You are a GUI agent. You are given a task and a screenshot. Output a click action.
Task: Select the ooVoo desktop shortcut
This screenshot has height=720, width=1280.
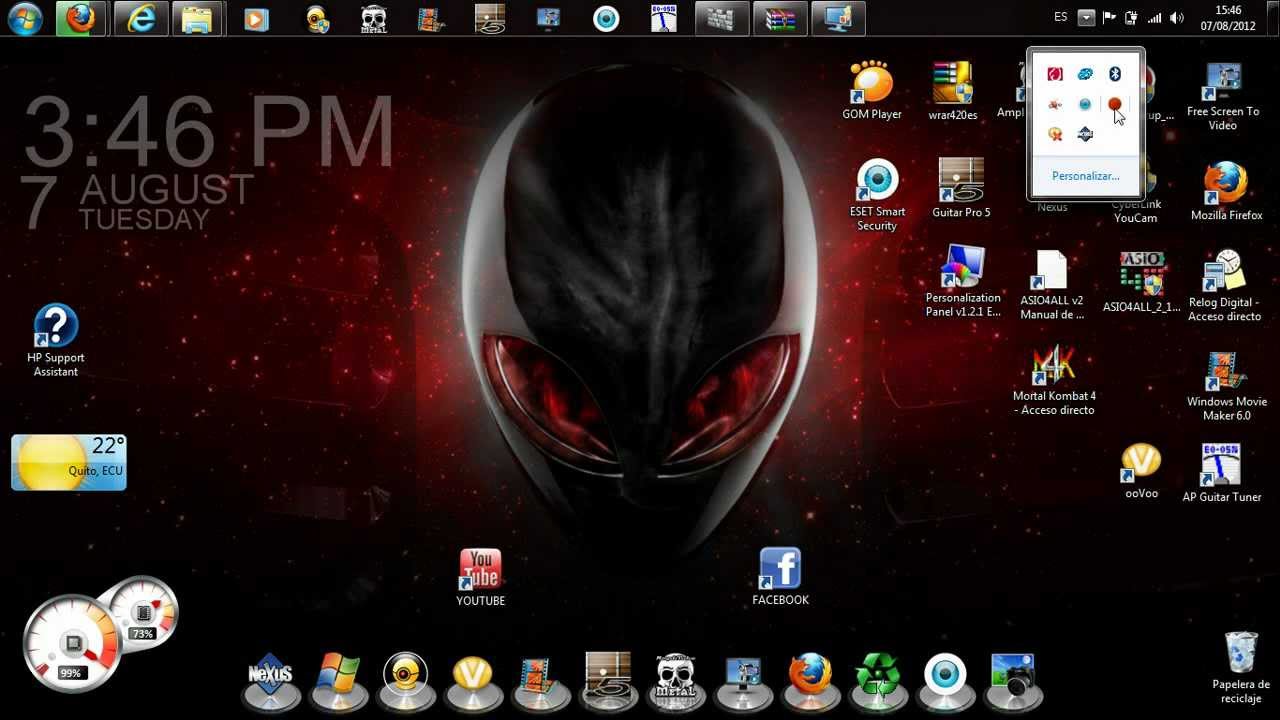(1141, 471)
